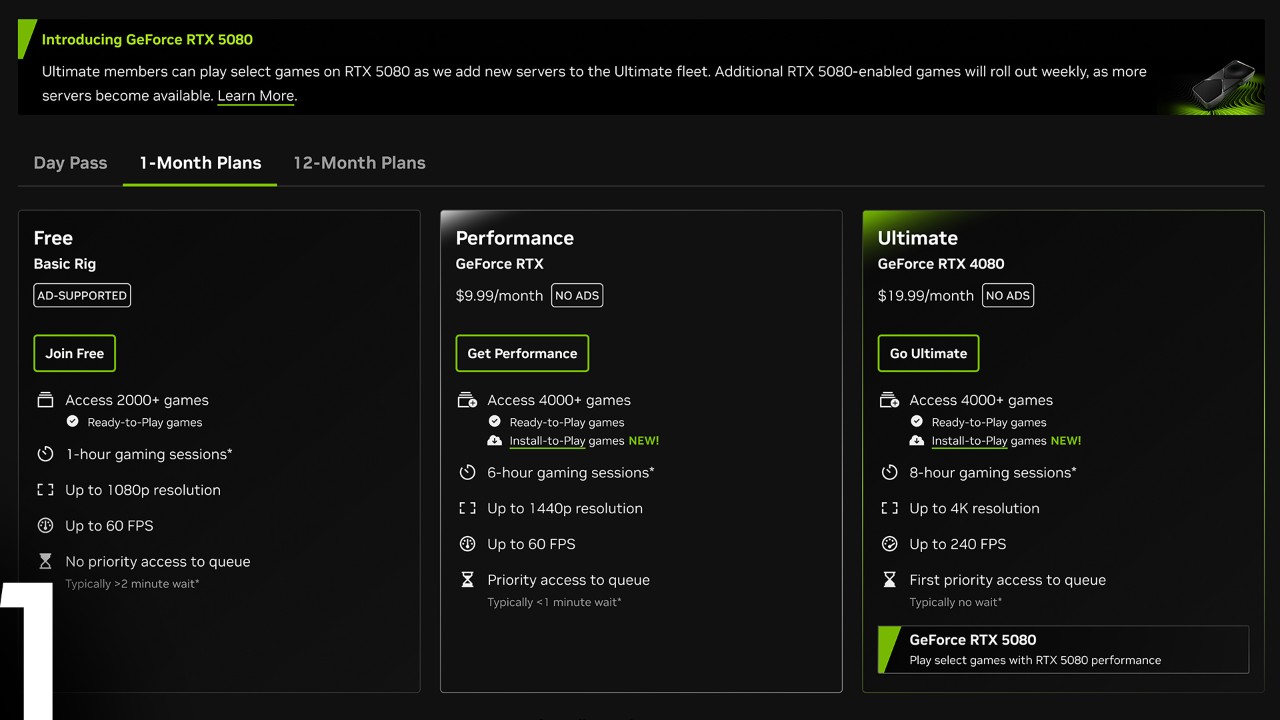Click the Get Performance button
1280x720 pixels.
pyautogui.click(x=522, y=353)
